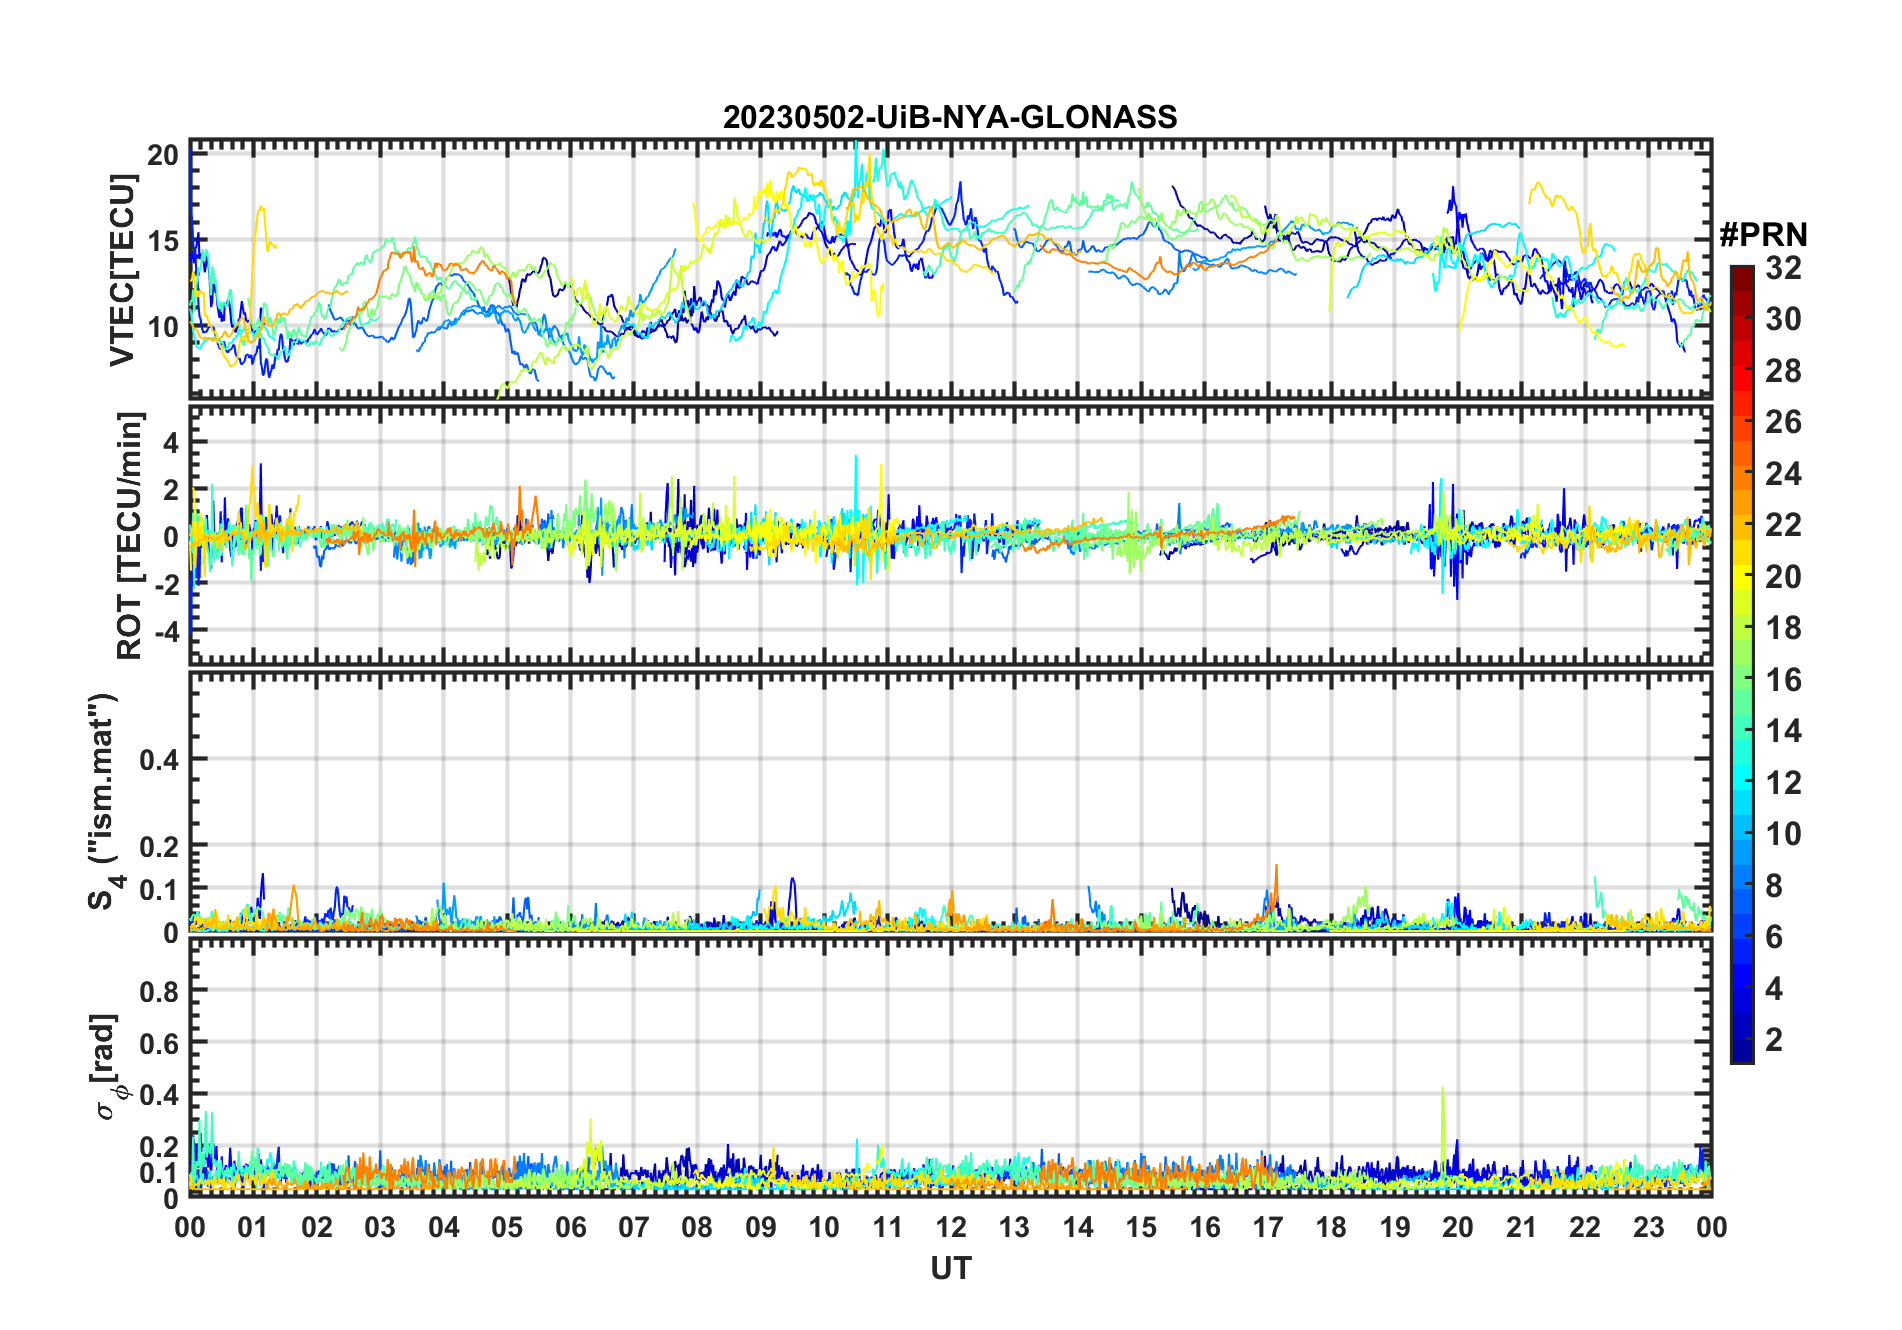Screen dimensions: 1902x1330
Task: Click UT axis tick label 23
Action: (x=1648, y=1227)
